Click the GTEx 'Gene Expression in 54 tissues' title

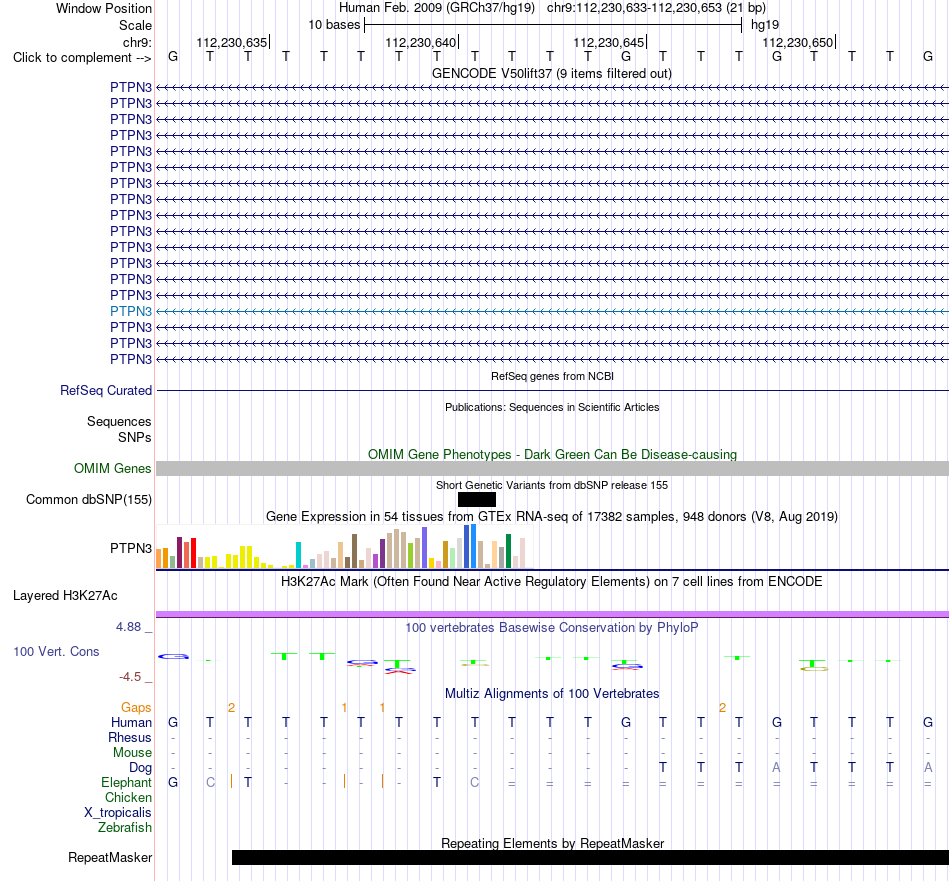pyautogui.click(x=552, y=517)
